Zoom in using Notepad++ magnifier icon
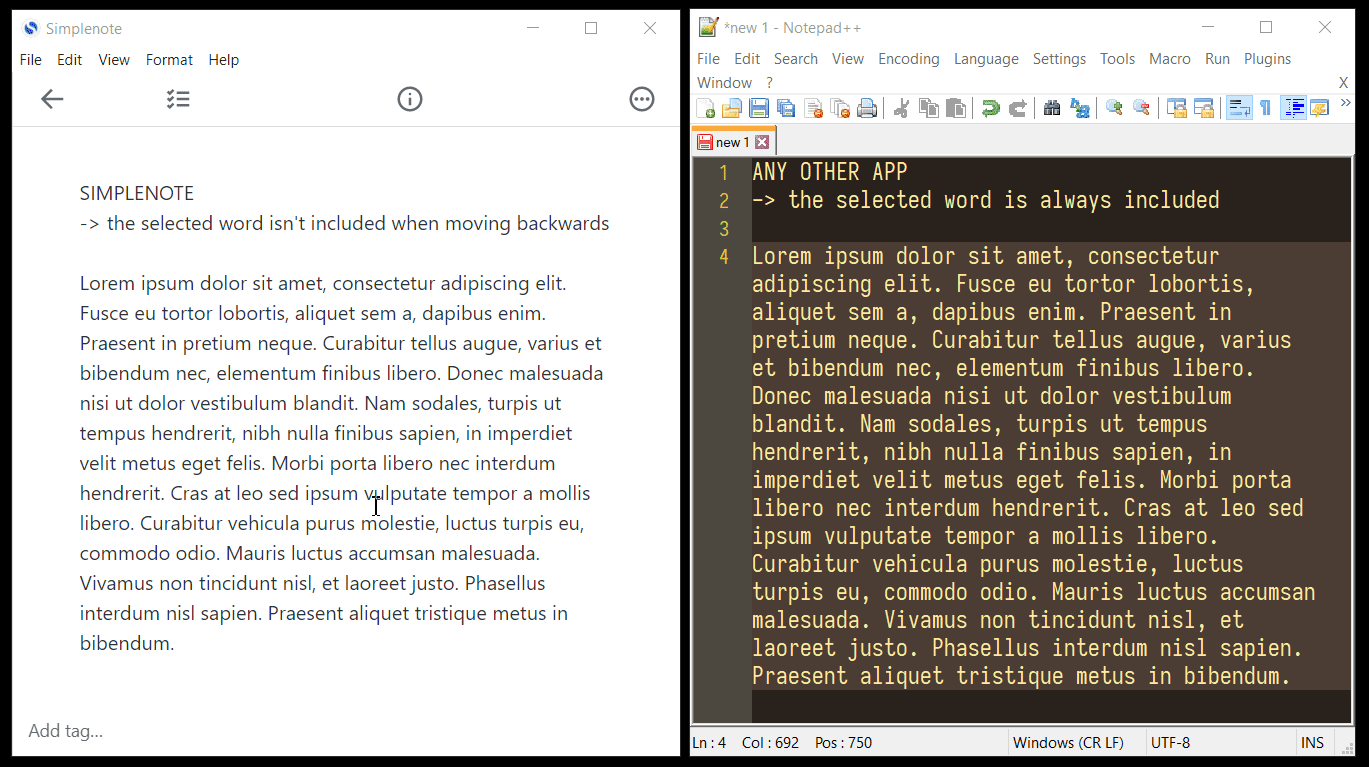This screenshot has height=767, width=1369. [x=1114, y=108]
